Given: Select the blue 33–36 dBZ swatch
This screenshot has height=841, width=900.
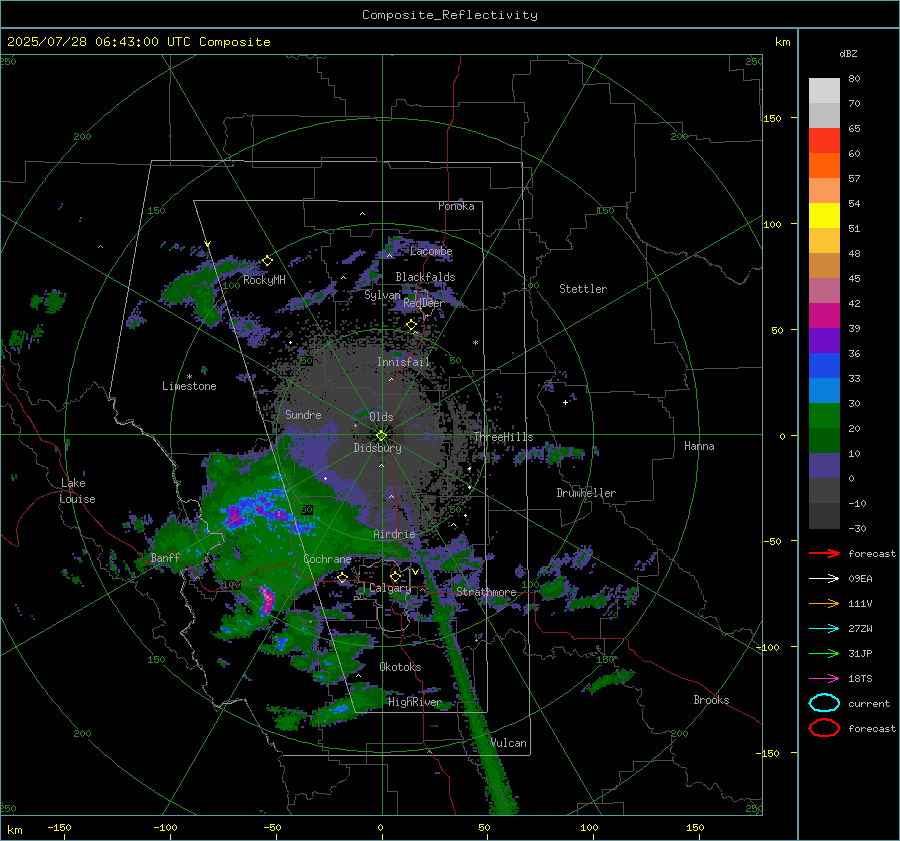Looking at the screenshot, I should tap(824, 366).
